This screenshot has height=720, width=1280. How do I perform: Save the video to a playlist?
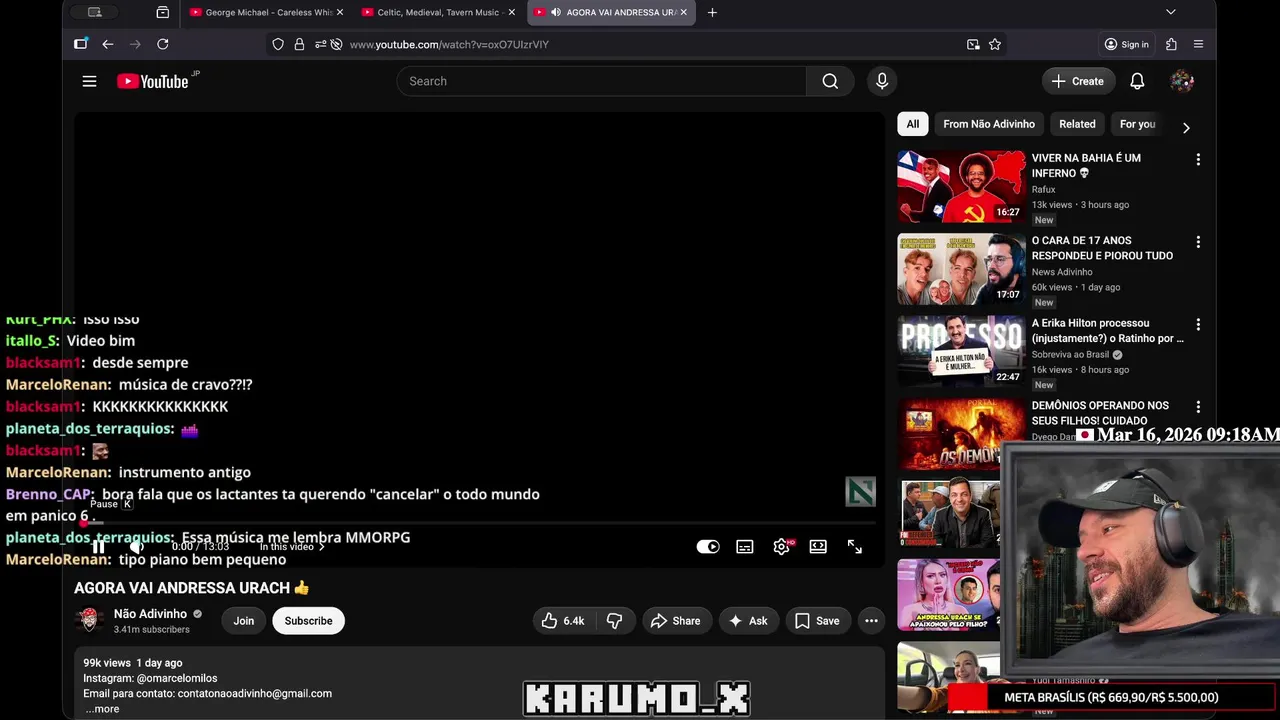pyautogui.click(x=817, y=621)
